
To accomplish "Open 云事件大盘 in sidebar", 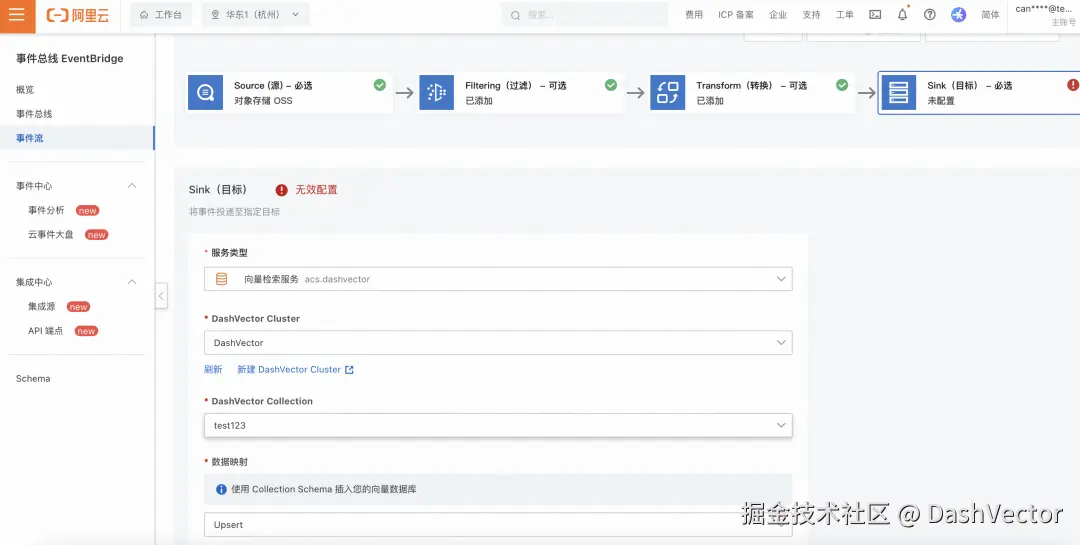I will (50, 234).
